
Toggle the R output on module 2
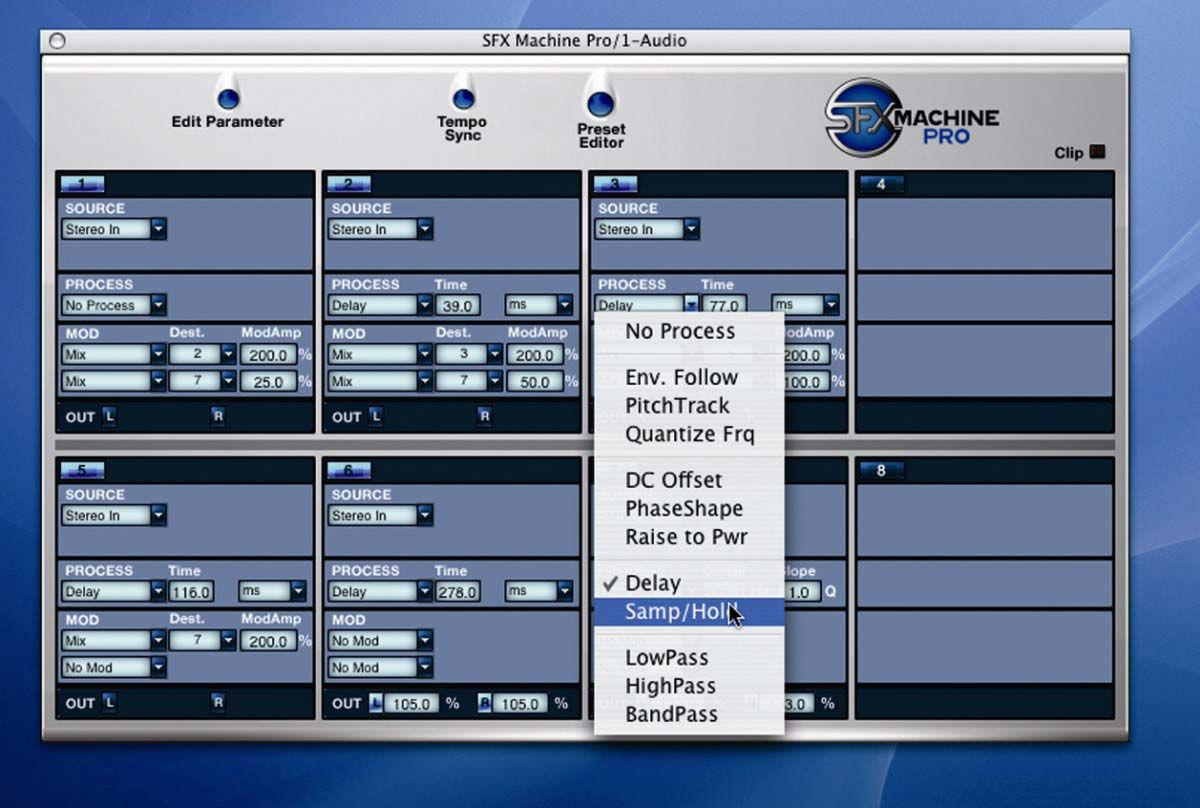click(483, 417)
